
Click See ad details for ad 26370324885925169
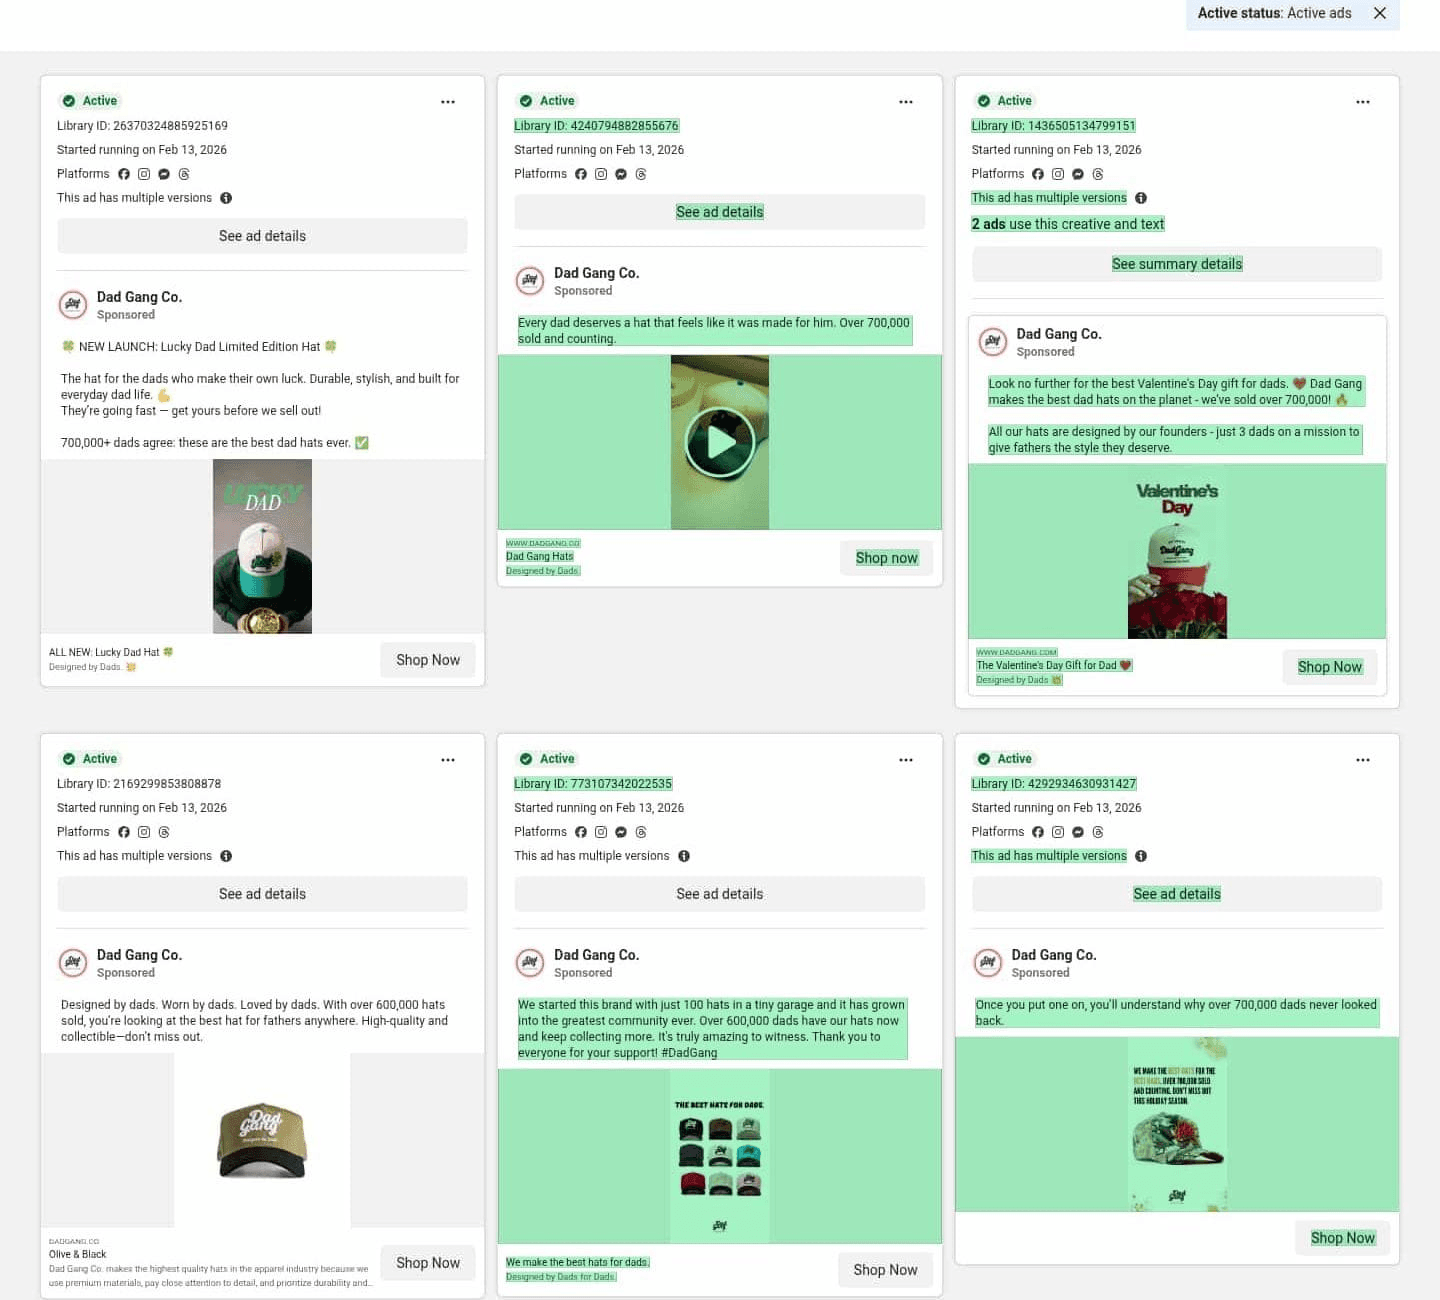(x=262, y=236)
